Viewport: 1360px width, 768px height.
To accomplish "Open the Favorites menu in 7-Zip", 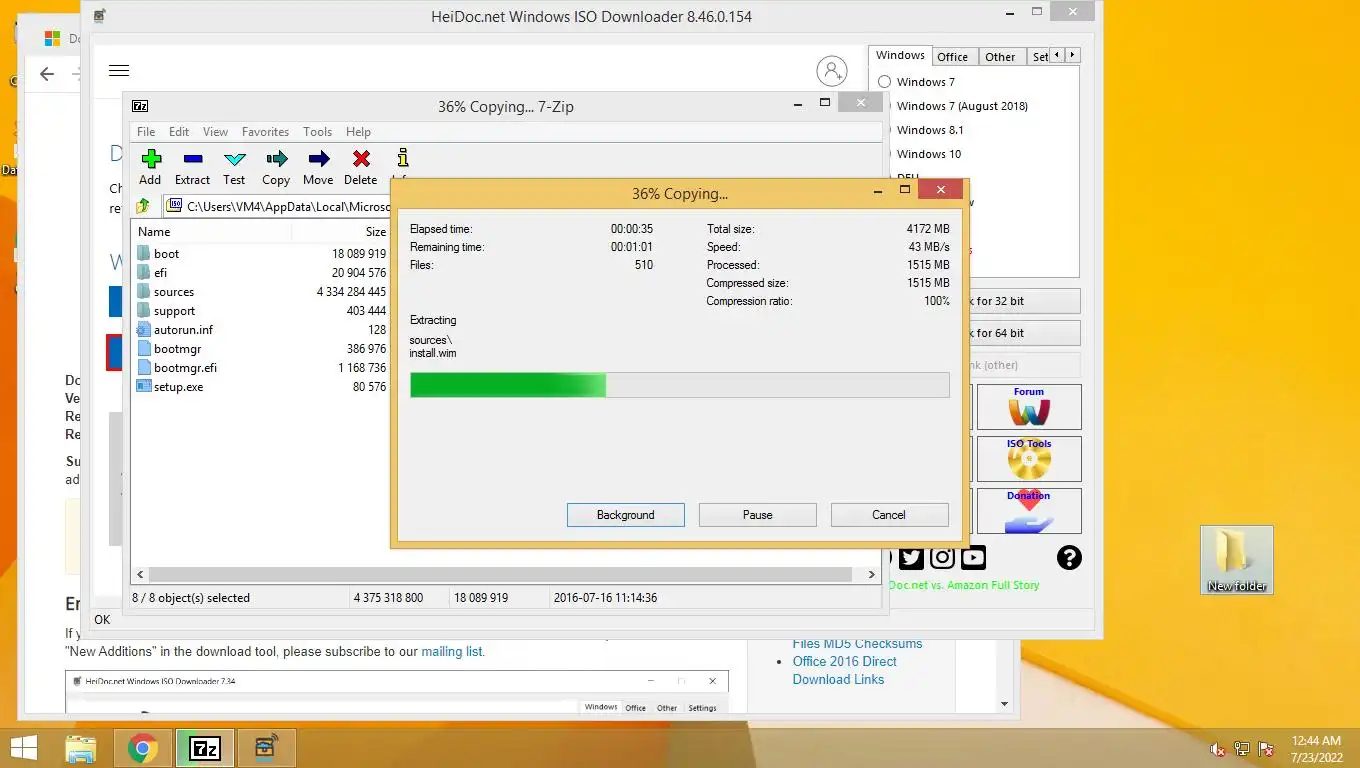I will (x=265, y=132).
